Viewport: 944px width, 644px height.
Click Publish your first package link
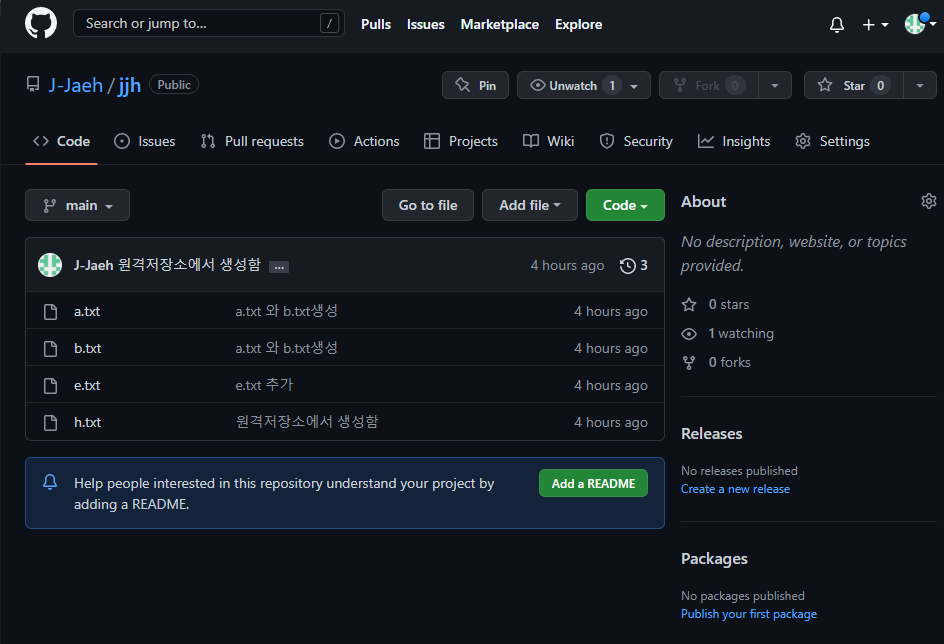tap(749, 615)
